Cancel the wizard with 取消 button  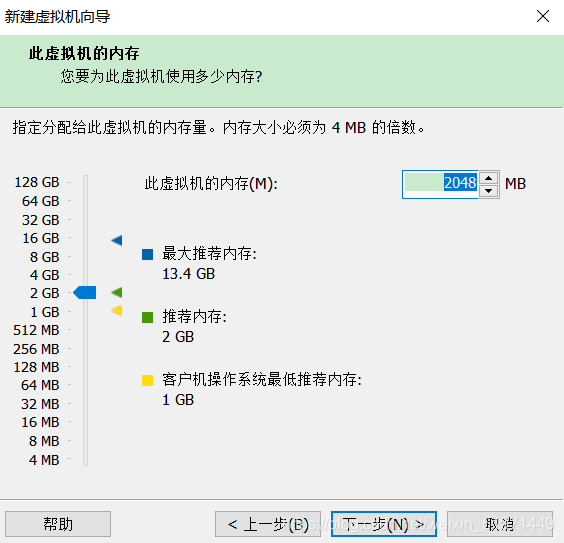tap(500, 524)
